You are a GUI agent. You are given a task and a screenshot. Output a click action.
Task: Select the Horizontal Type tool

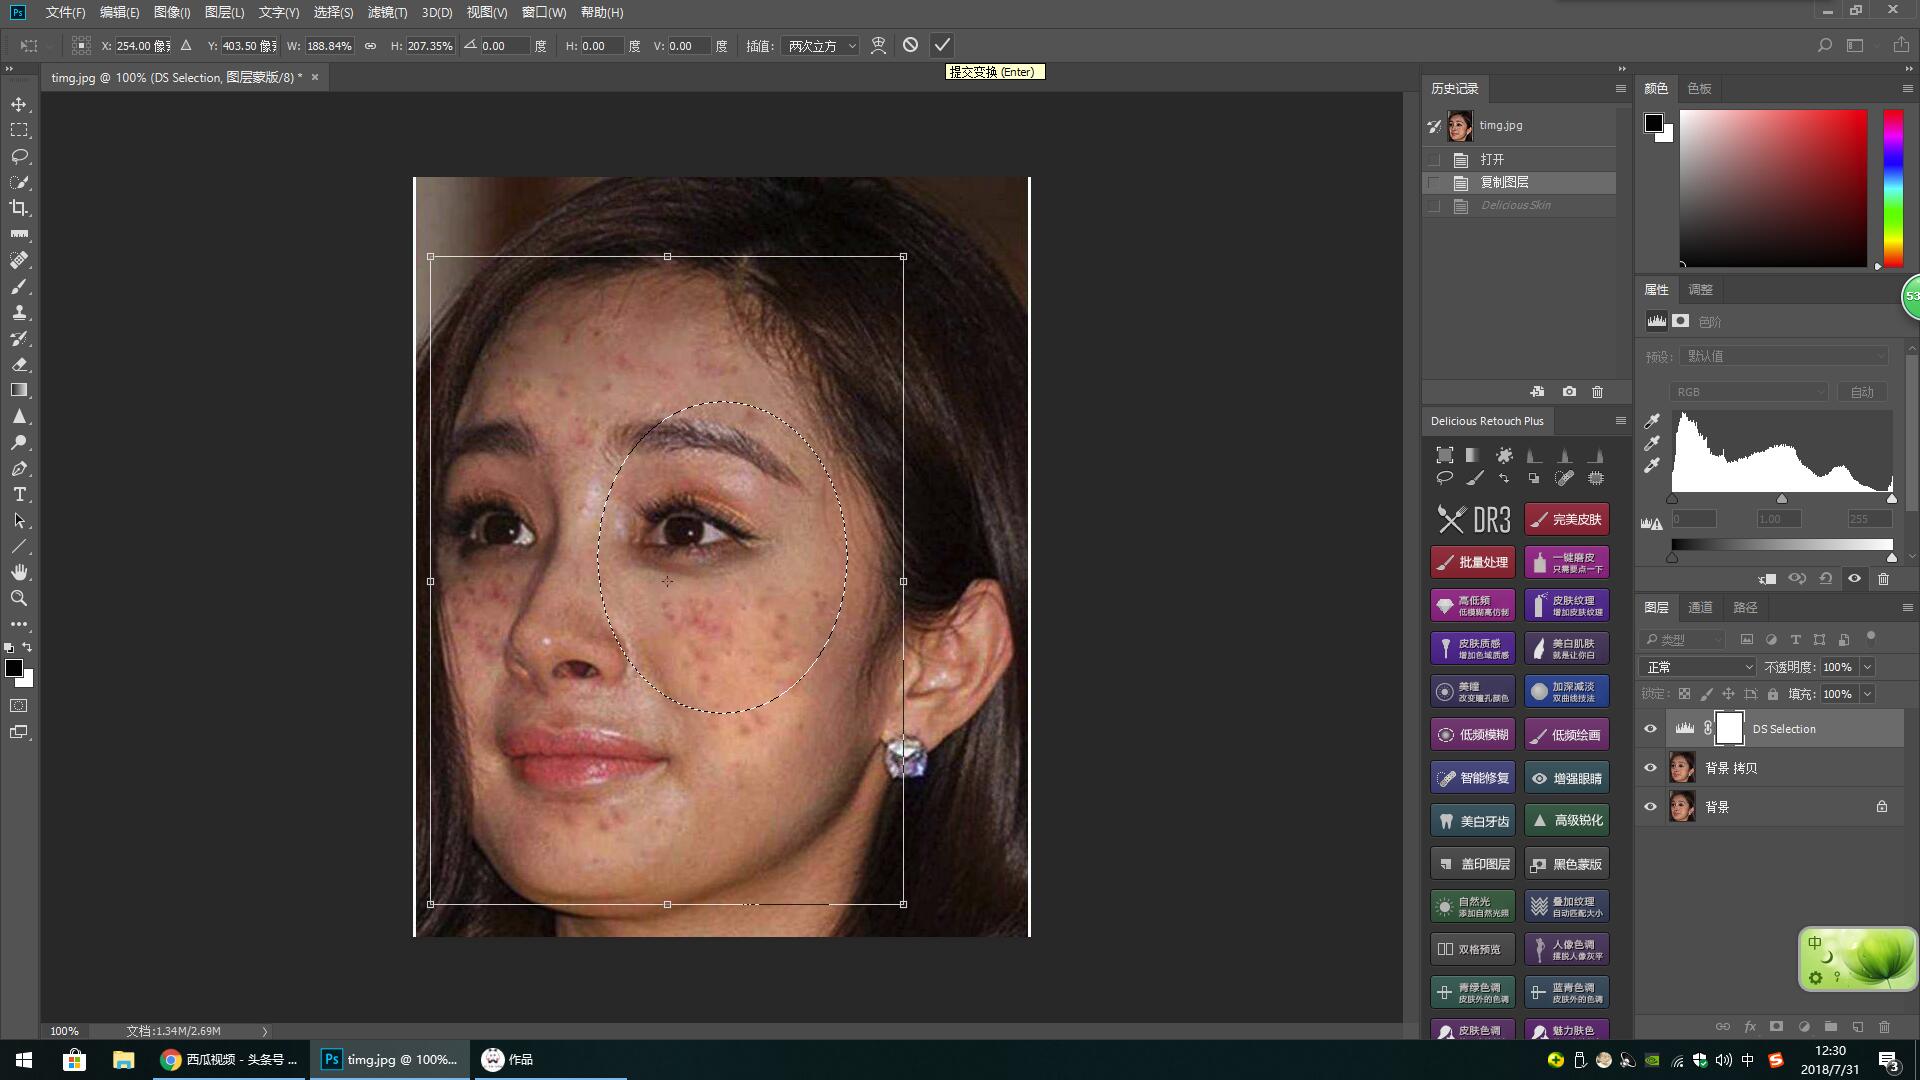(x=19, y=494)
